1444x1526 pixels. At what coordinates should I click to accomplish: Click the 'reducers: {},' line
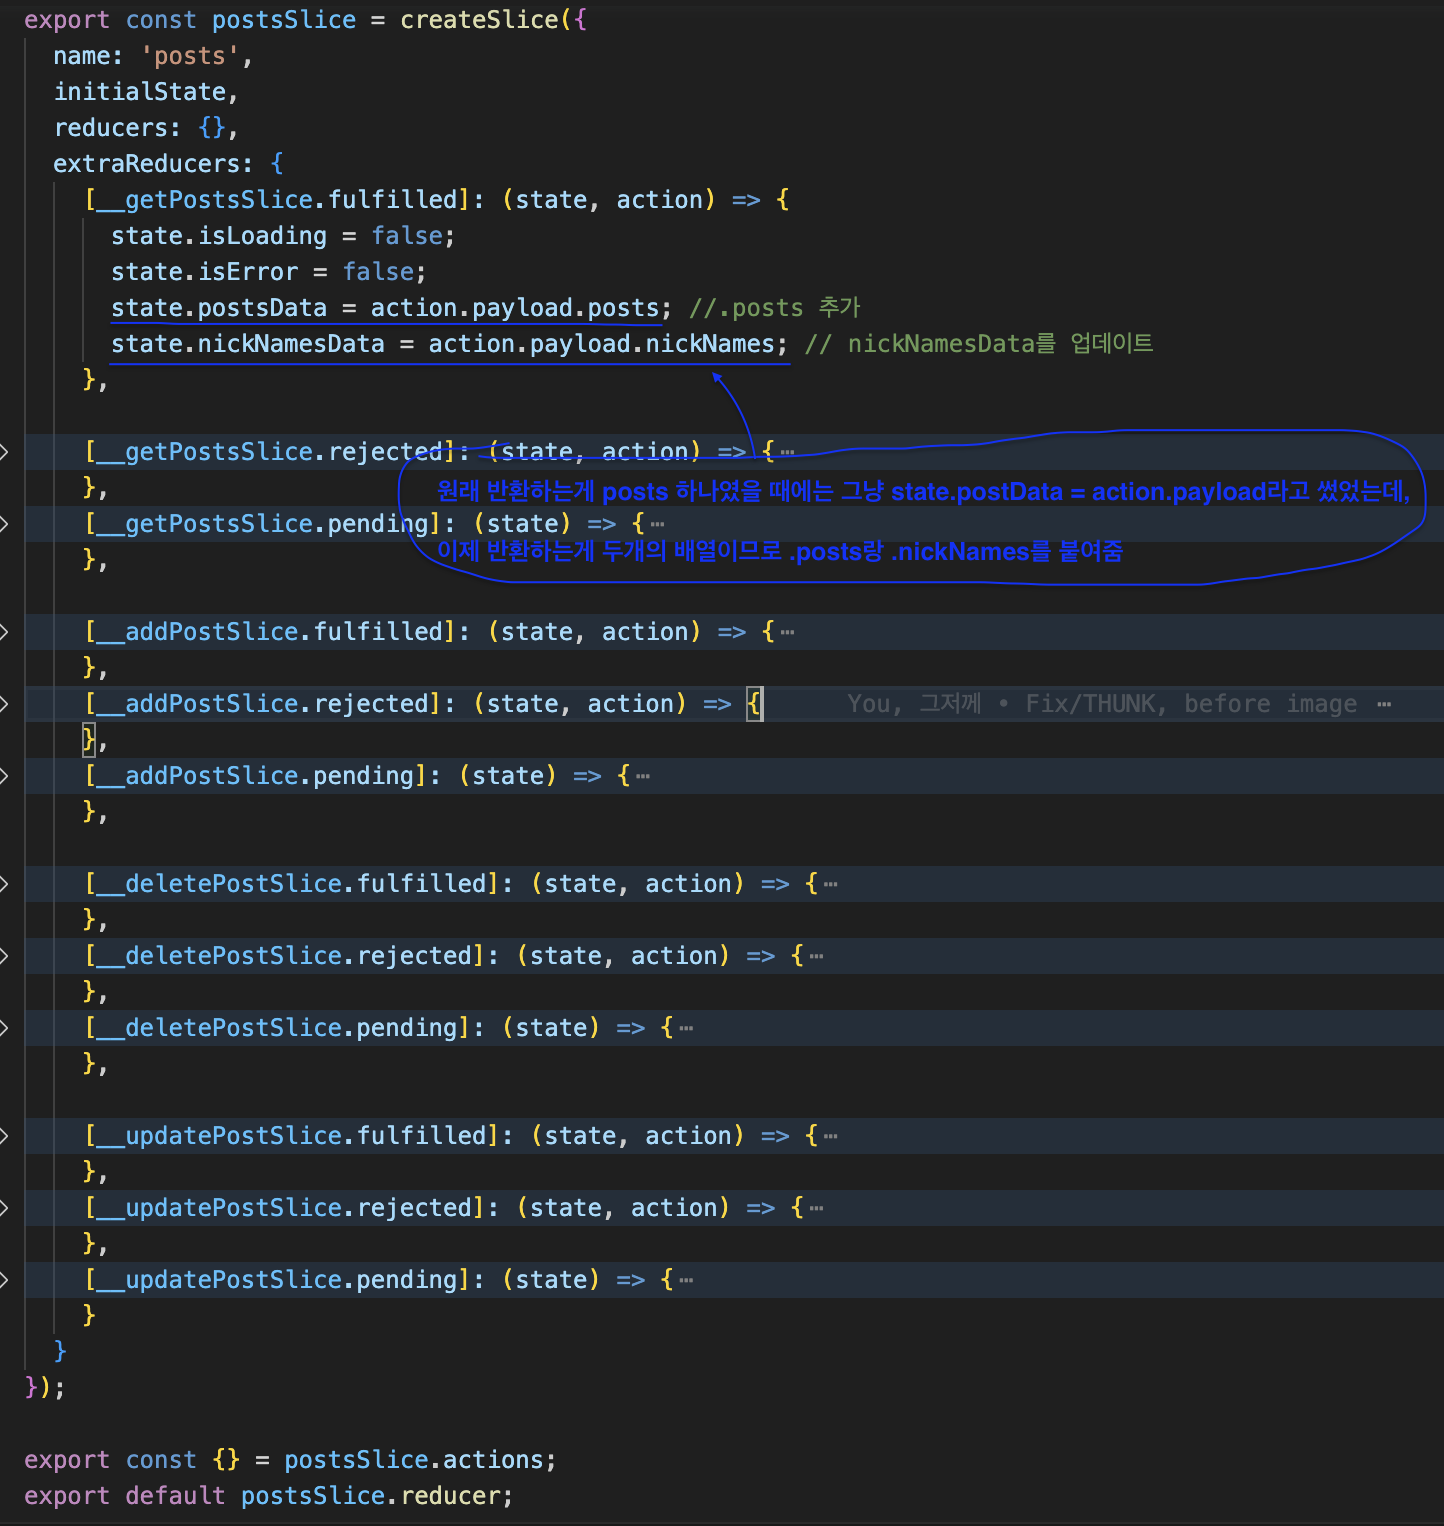tap(146, 128)
